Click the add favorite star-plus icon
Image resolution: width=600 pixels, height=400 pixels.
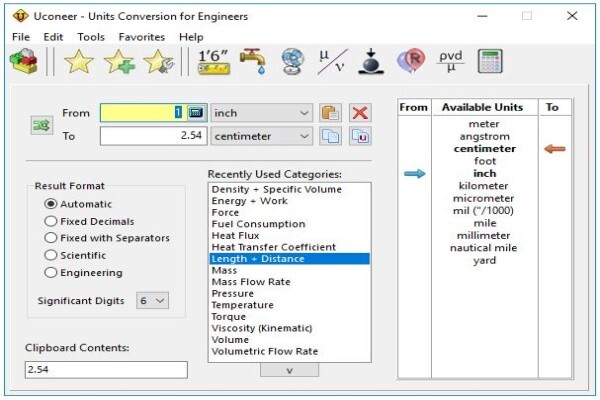pyautogui.click(x=119, y=61)
